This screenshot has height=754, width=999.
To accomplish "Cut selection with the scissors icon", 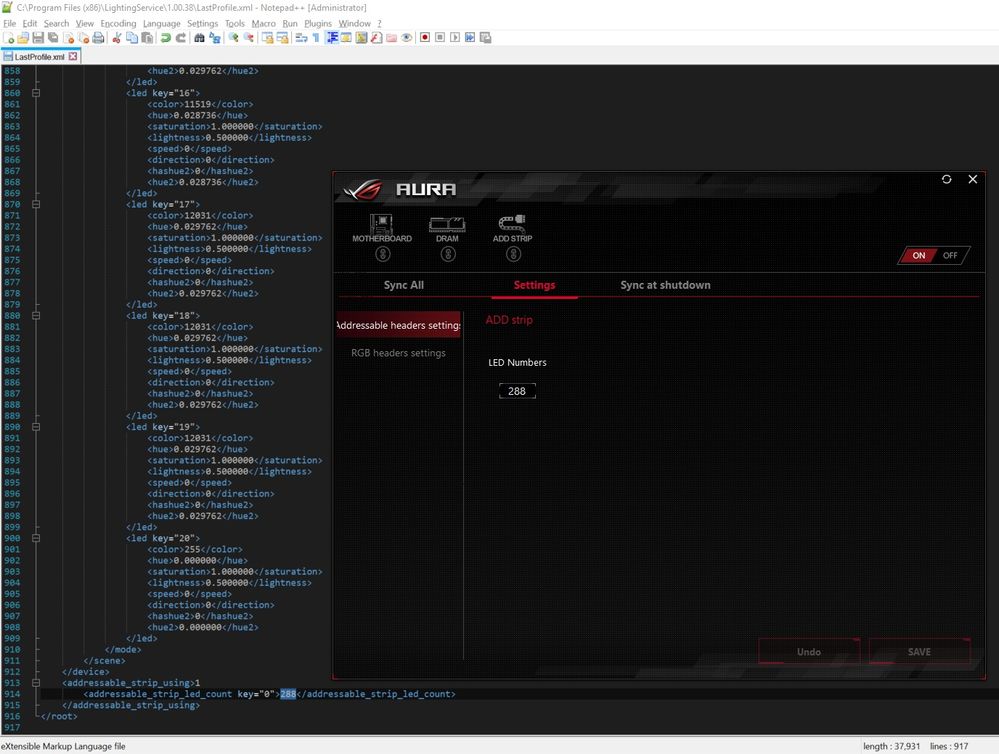I will coord(117,38).
